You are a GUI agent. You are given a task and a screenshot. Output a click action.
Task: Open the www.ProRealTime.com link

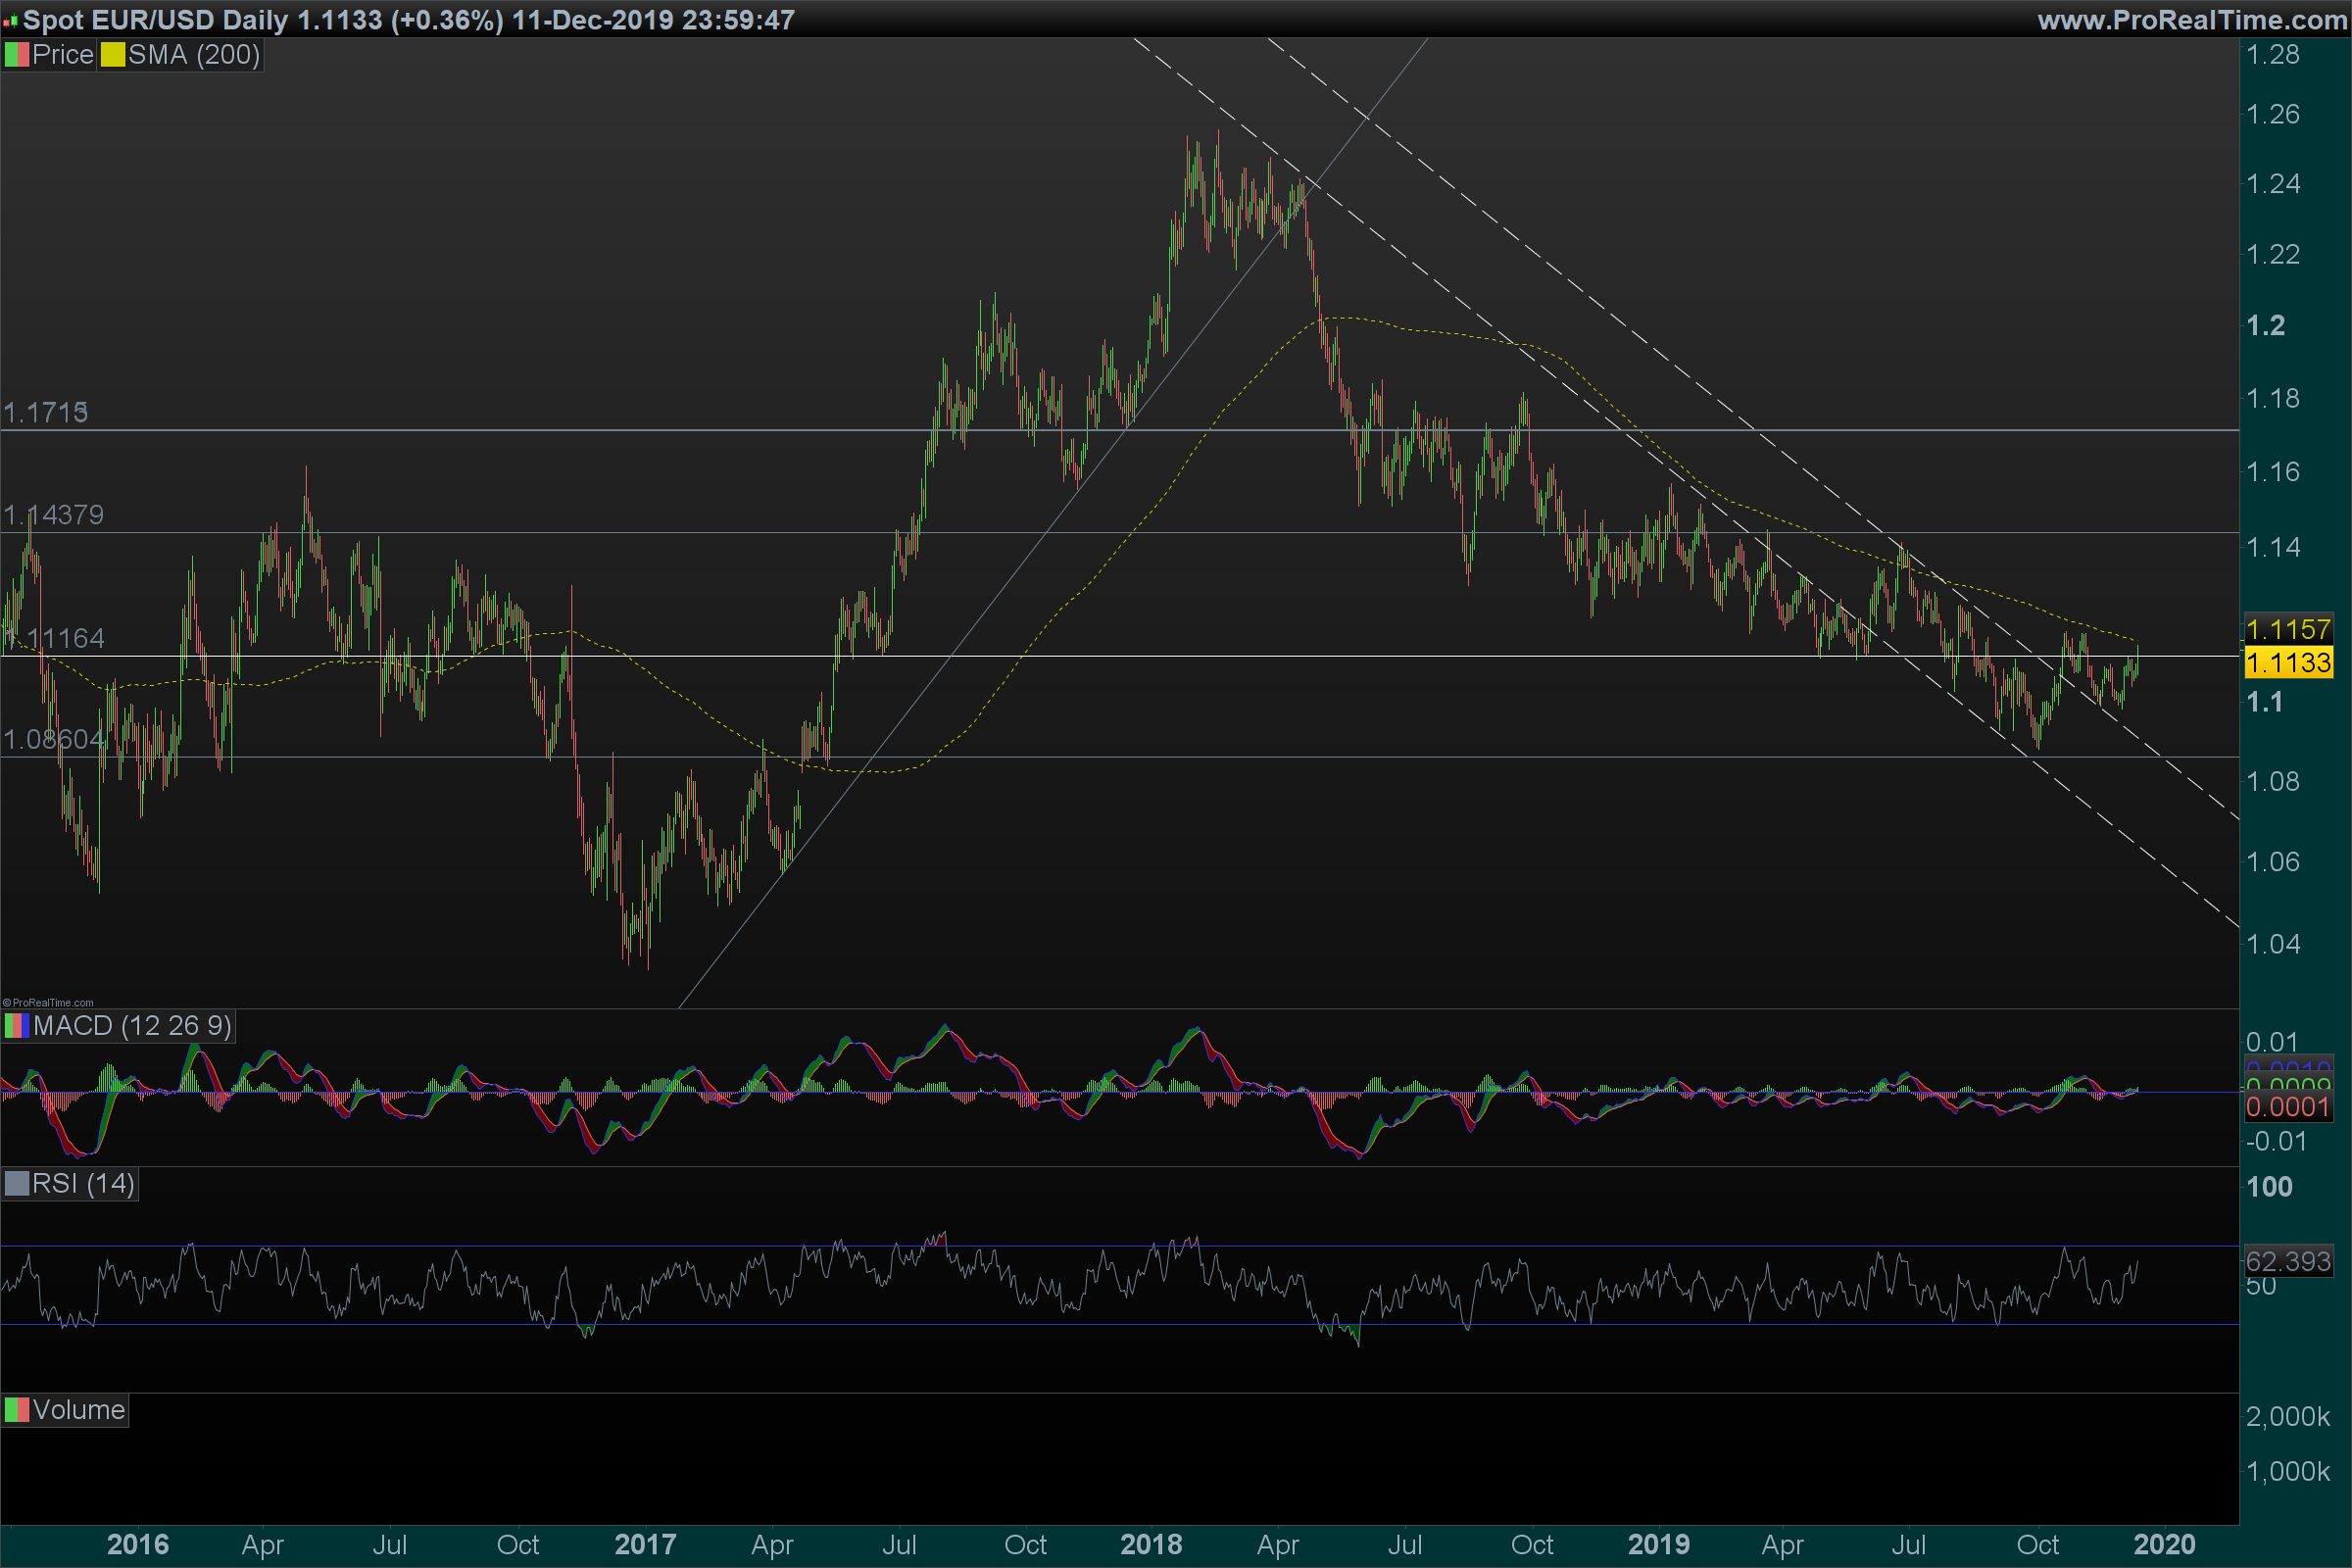[2192, 20]
